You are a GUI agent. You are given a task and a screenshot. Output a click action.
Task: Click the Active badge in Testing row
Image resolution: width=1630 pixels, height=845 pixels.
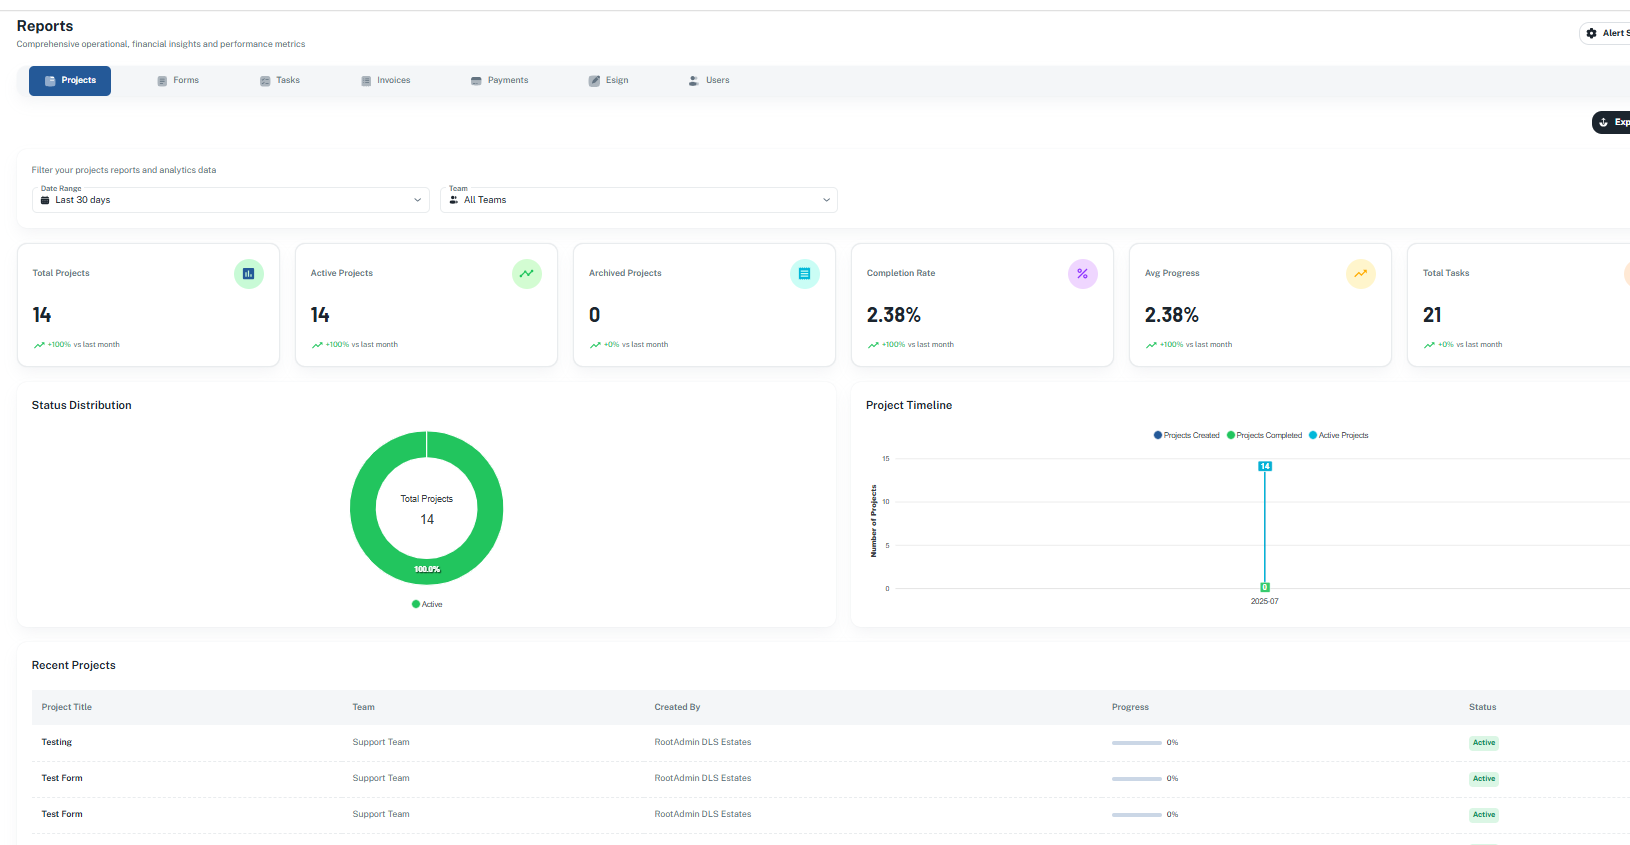(1484, 743)
